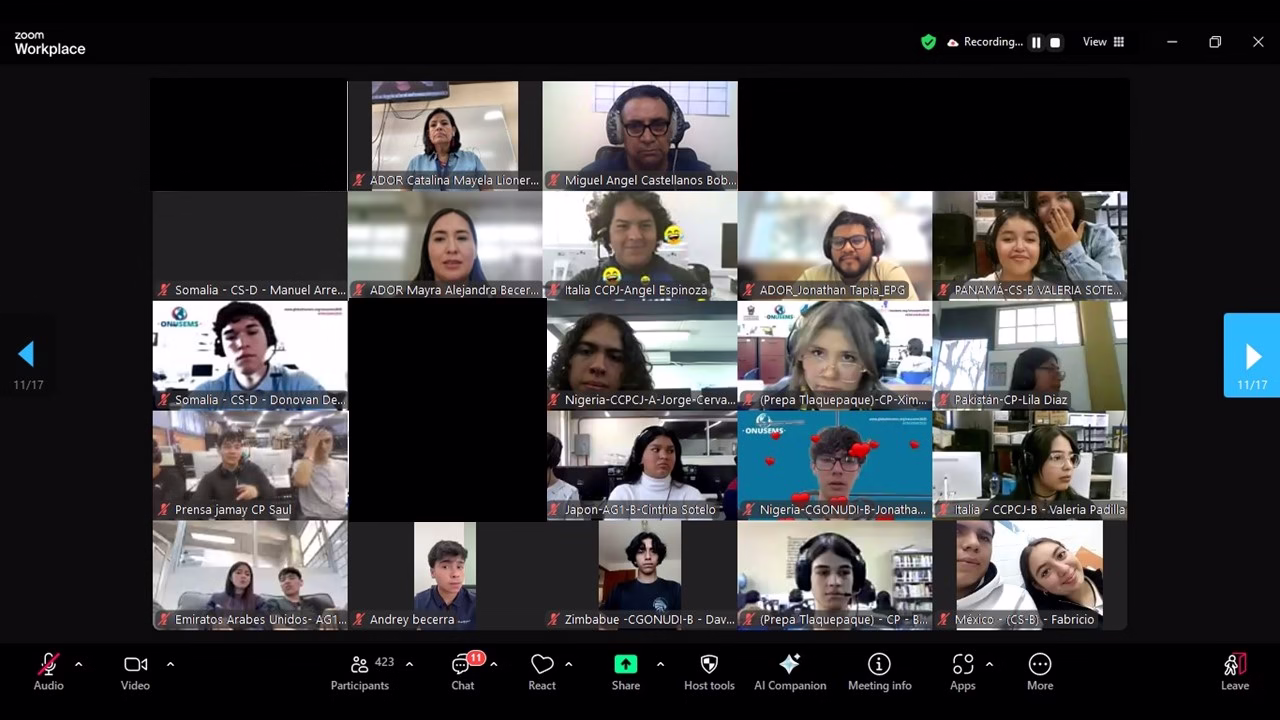Open Host tools shield icon
Image resolution: width=1280 pixels, height=720 pixels.
(709, 671)
